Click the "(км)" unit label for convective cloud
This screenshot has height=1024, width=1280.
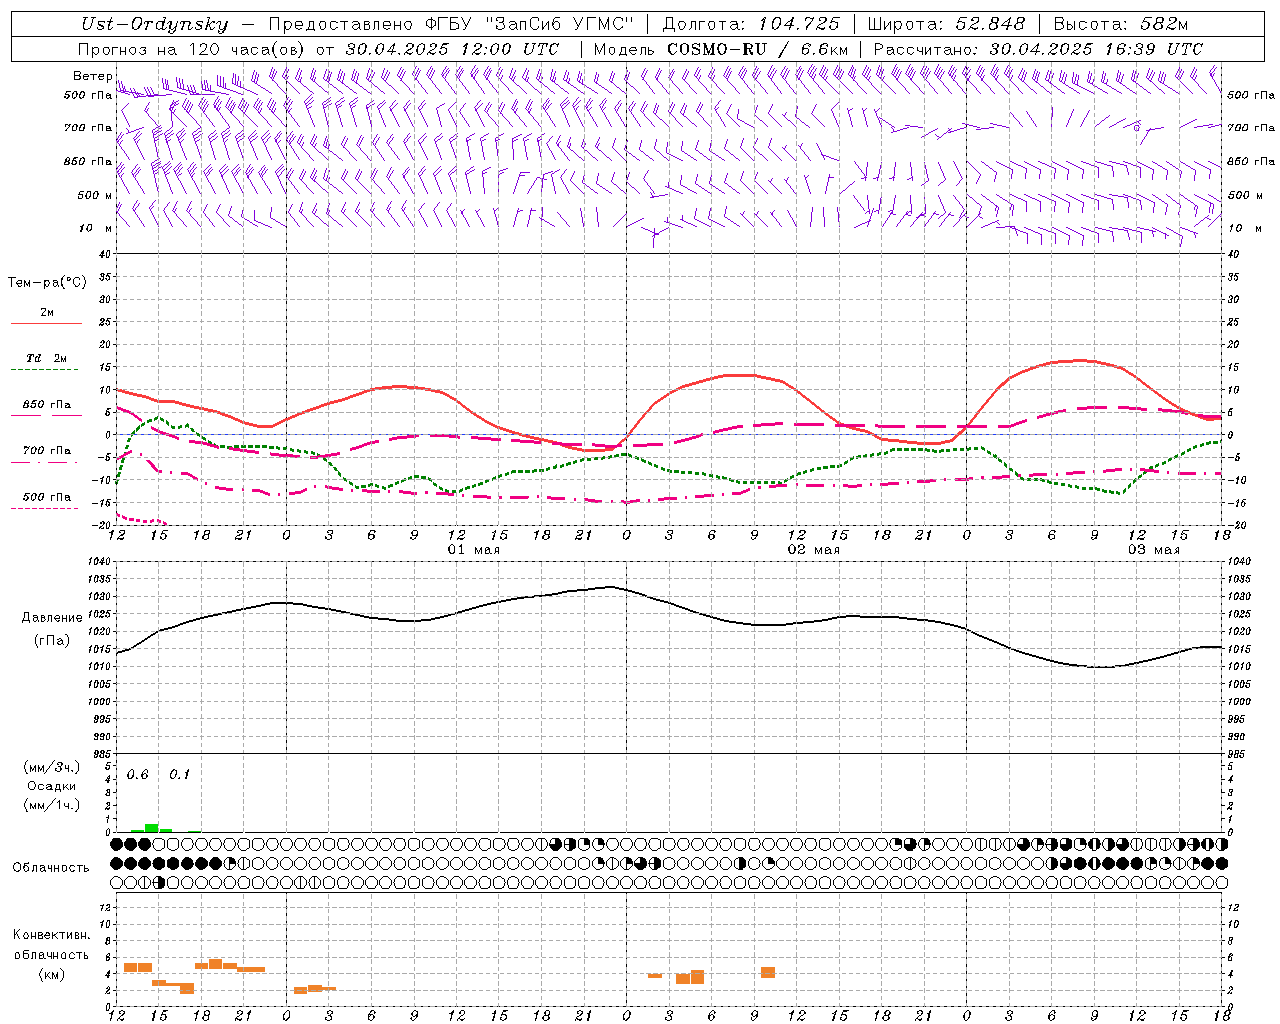52,974
